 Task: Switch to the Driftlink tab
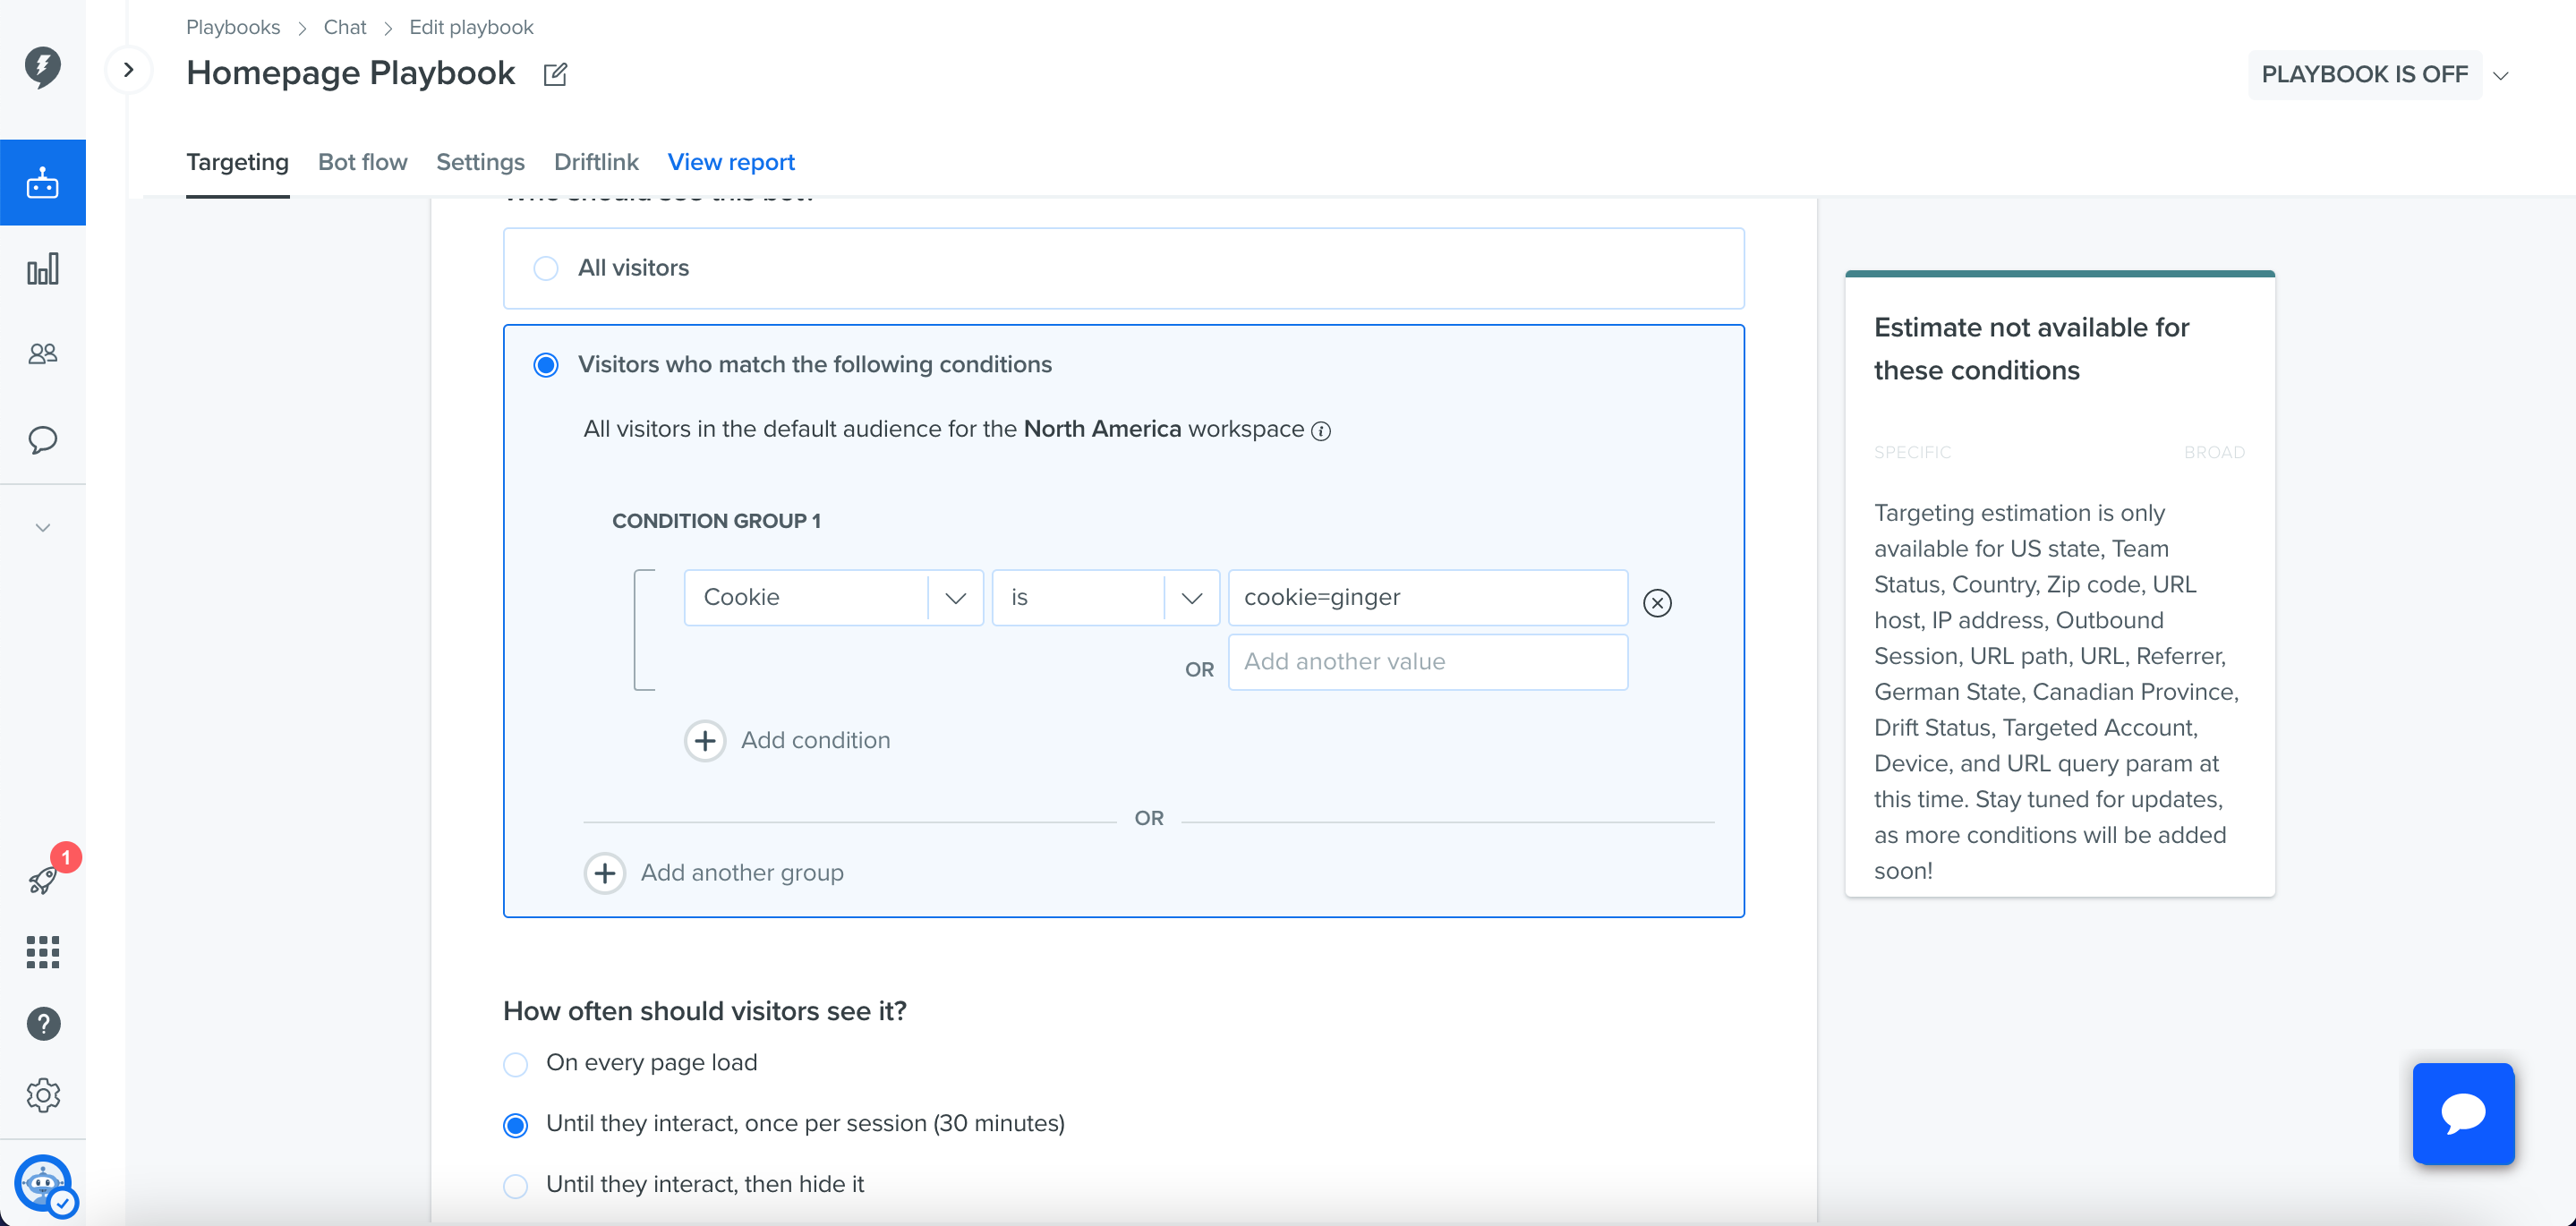tap(596, 162)
